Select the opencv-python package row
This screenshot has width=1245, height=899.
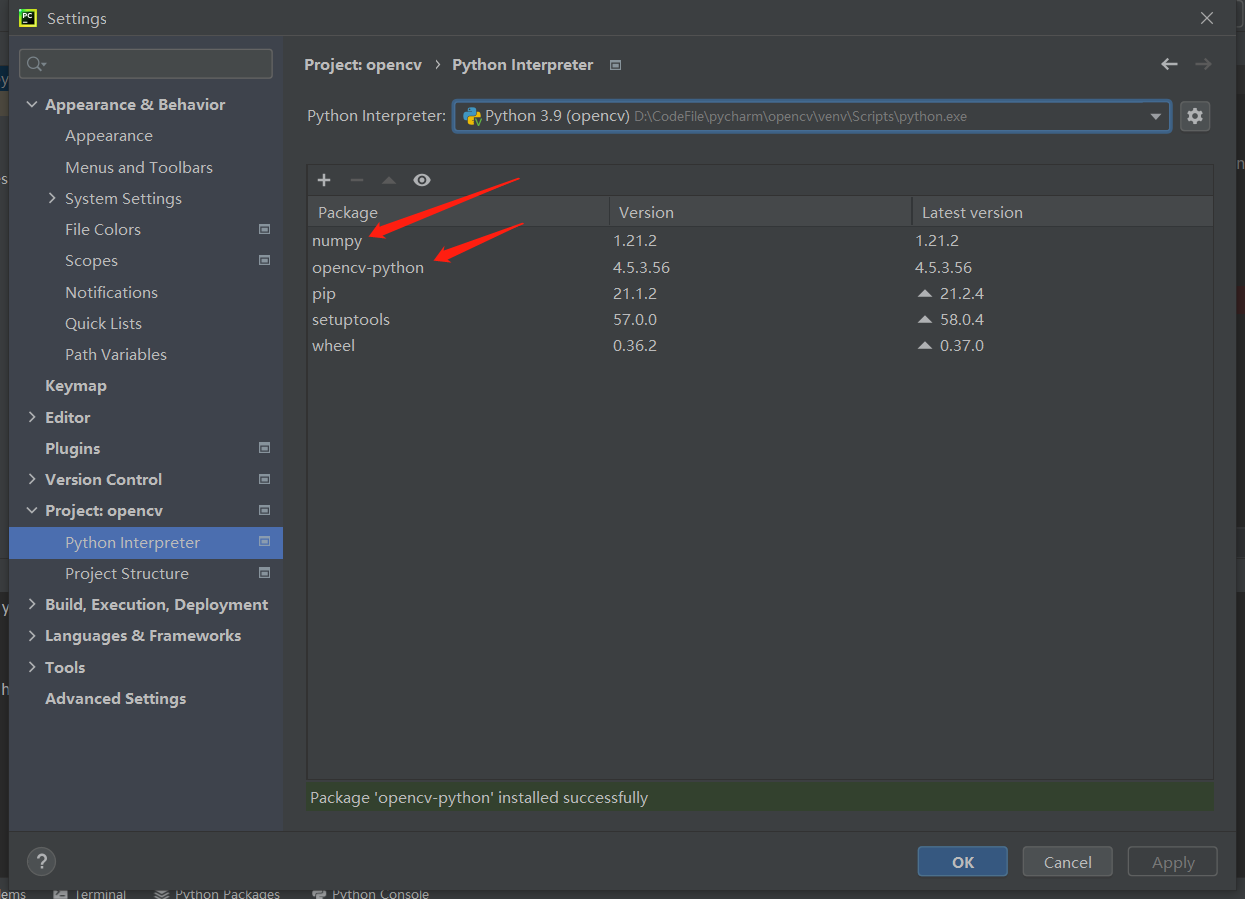[760, 267]
